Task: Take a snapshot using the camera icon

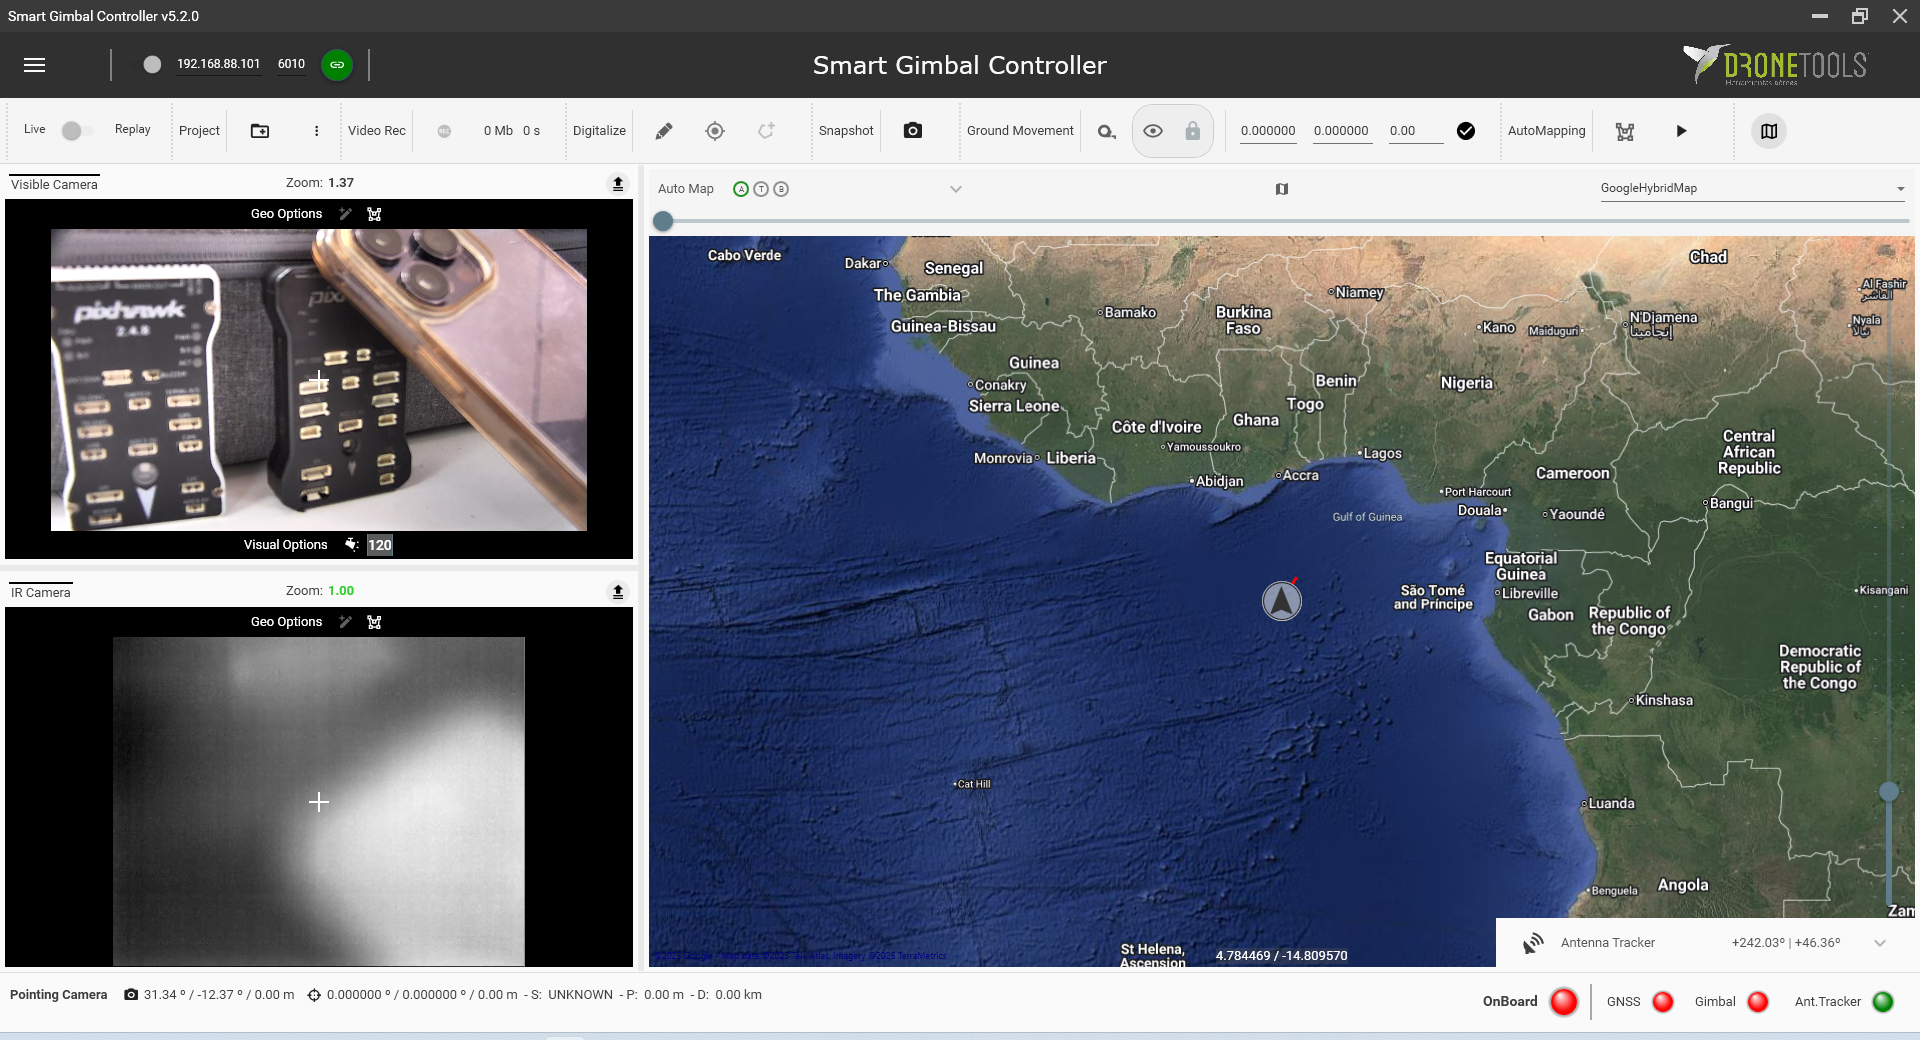Action: click(912, 130)
